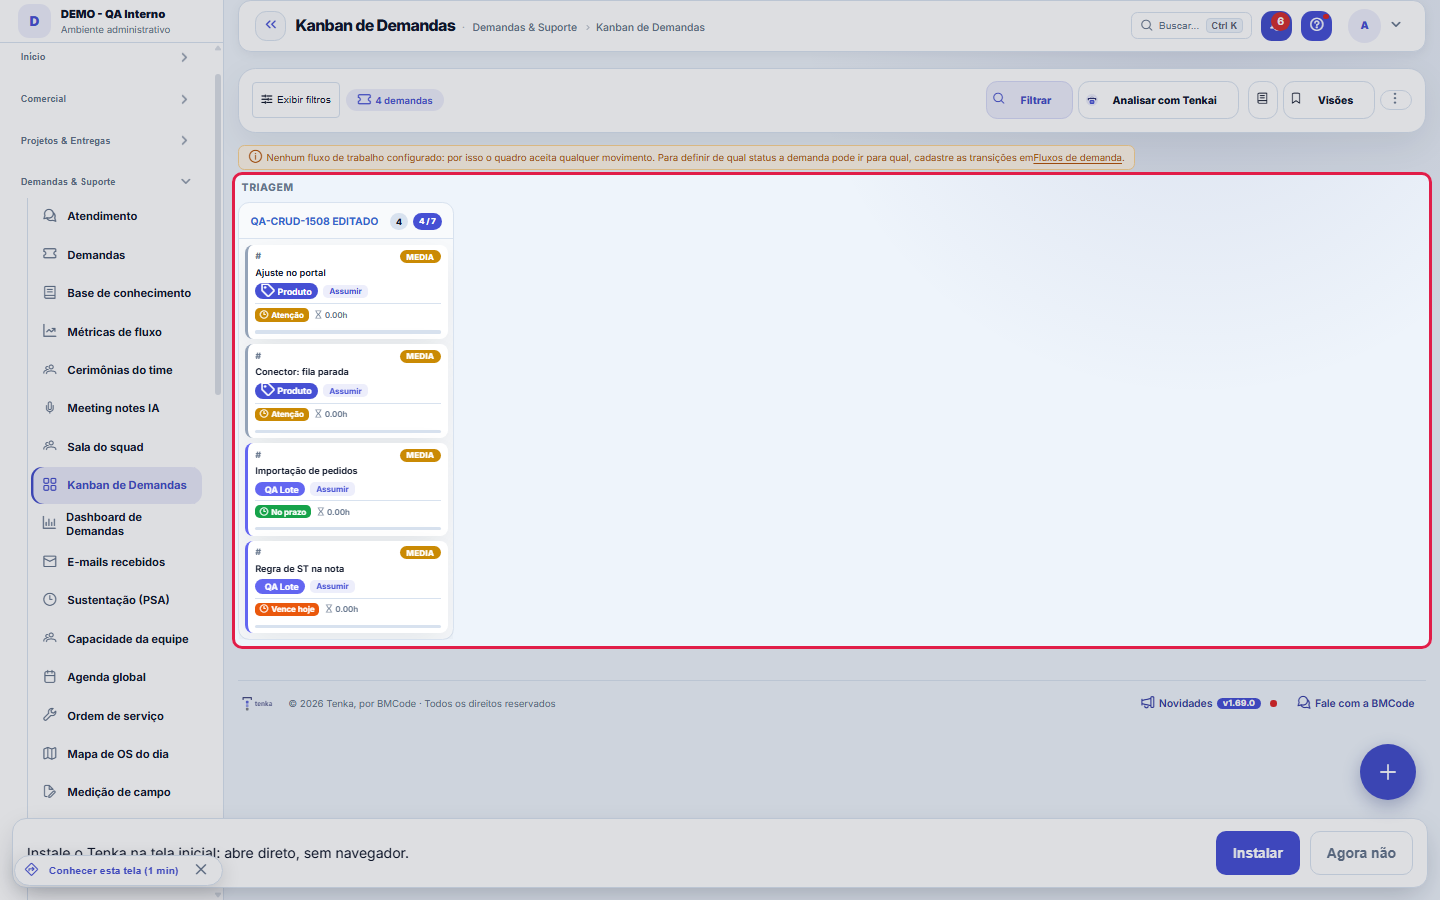
Task: Click the user avatar labeled A
Action: click(1364, 26)
